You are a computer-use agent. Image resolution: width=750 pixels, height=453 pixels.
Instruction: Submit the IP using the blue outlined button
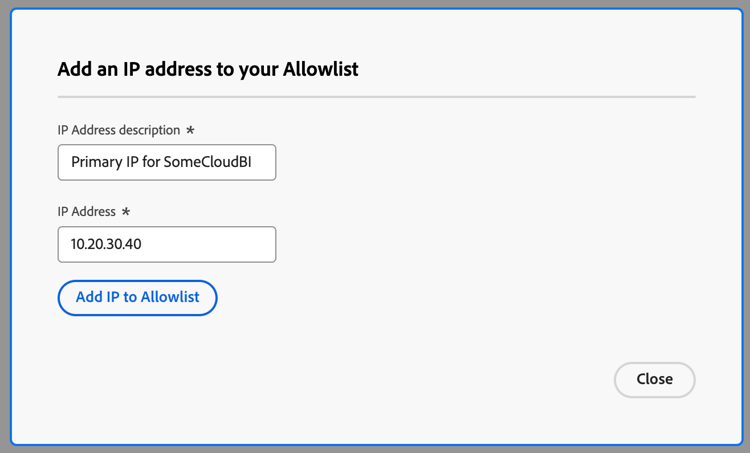point(137,298)
